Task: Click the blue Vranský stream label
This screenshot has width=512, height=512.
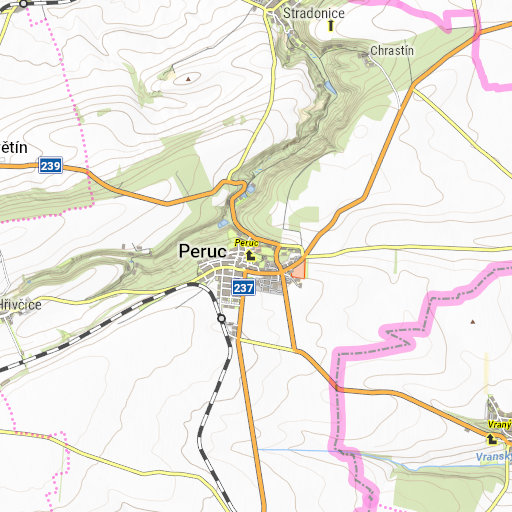Action: click(494, 456)
